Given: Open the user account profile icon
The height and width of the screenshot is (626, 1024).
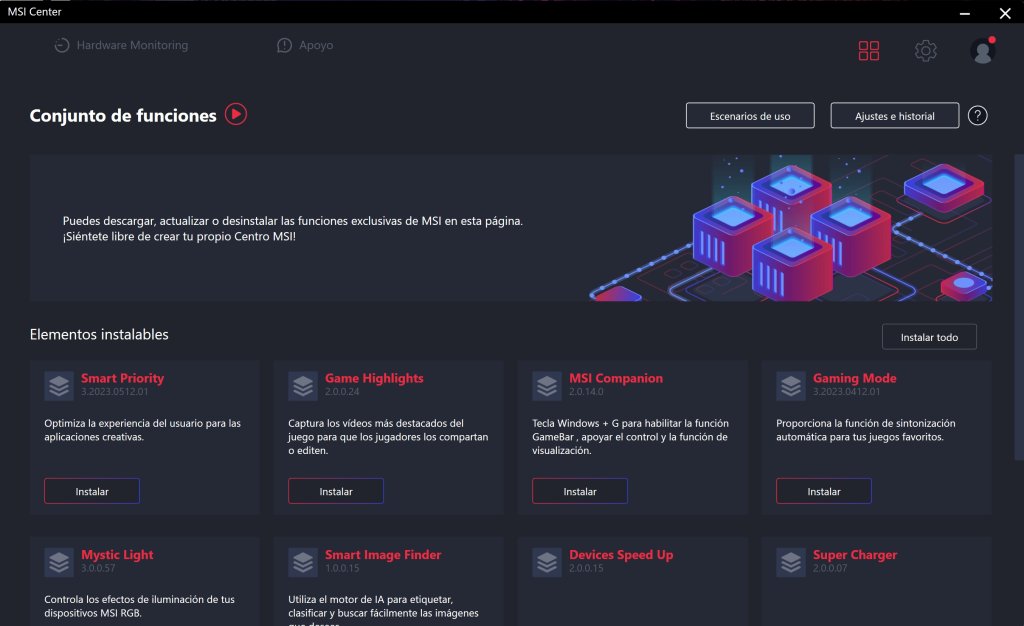Looking at the screenshot, I should (982, 50).
